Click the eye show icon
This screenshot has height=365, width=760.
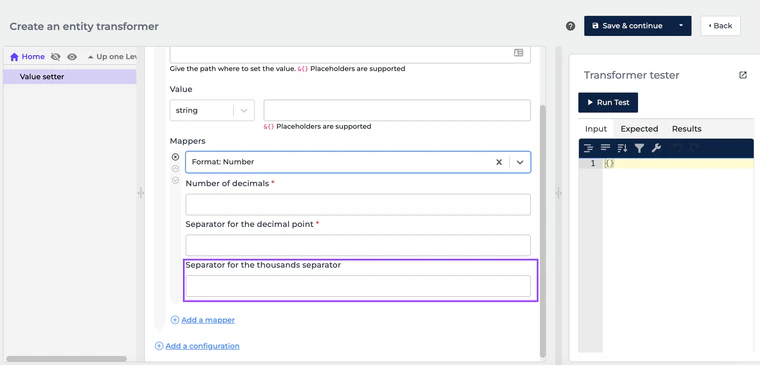tap(72, 57)
